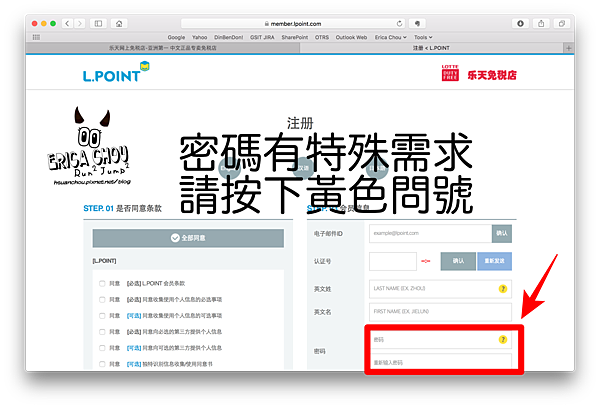
Task: Click the 密码 password input field
Action: [440, 339]
